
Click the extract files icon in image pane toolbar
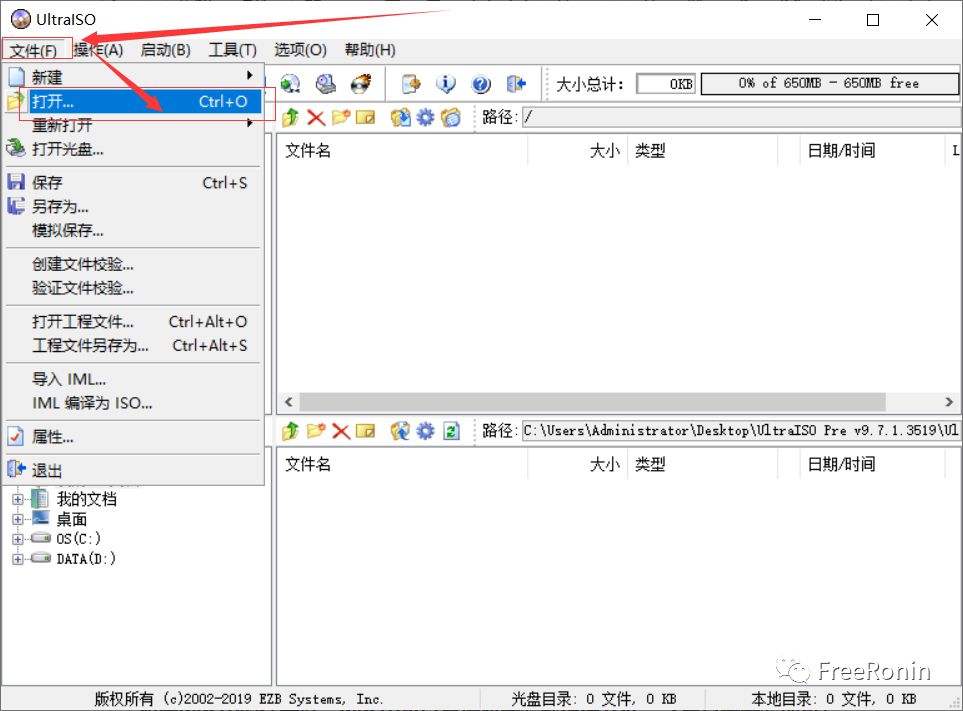point(400,117)
